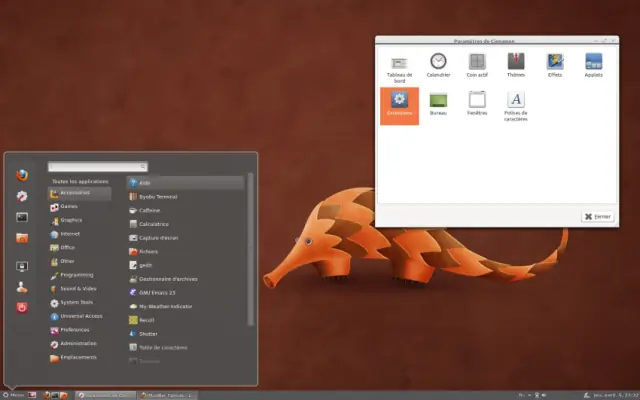The height and width of the screenshot is (400, 640).
Task: Open Calendrier settings
Action: pos(438,65)
